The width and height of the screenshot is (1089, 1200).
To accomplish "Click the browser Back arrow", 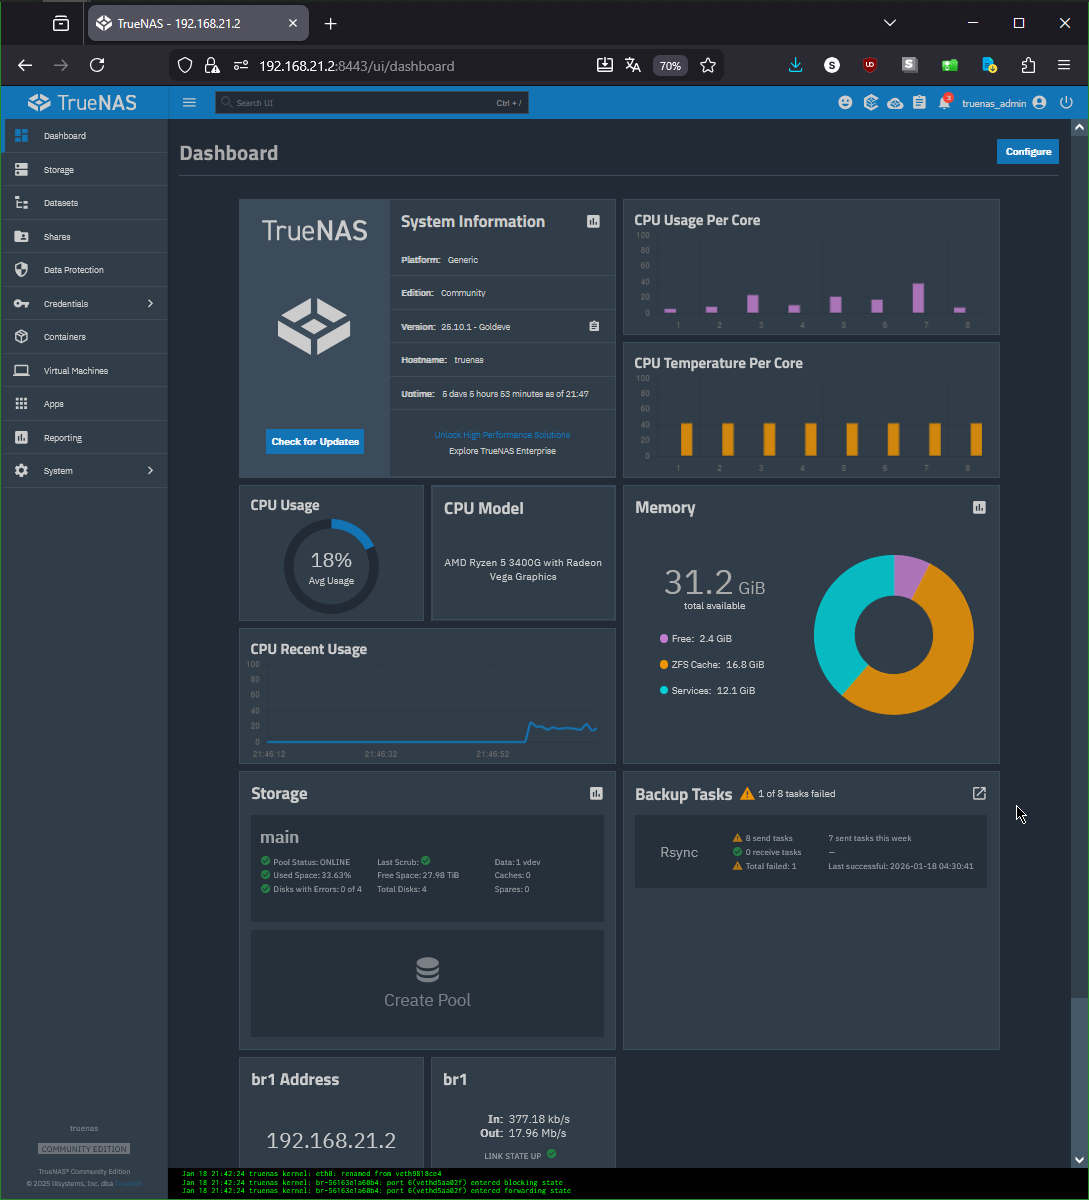I will click(25, 65).
